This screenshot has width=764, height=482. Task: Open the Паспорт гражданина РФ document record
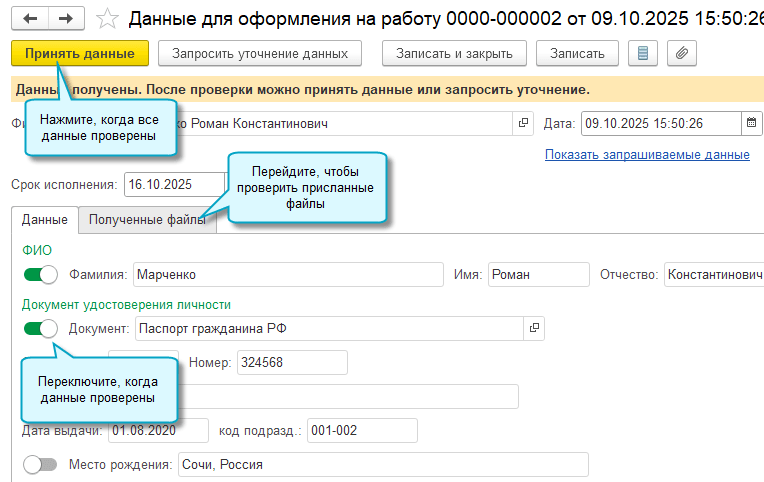coord(534,328)
